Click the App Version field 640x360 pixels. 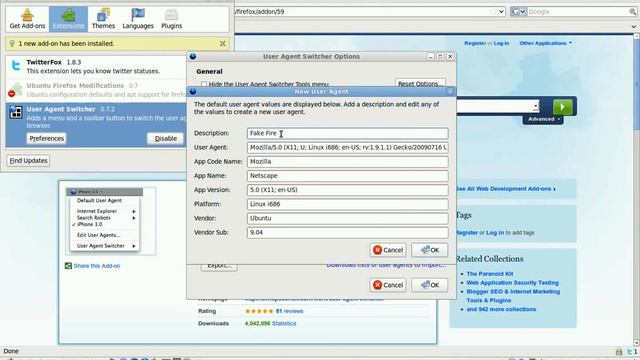click(347, 190)
